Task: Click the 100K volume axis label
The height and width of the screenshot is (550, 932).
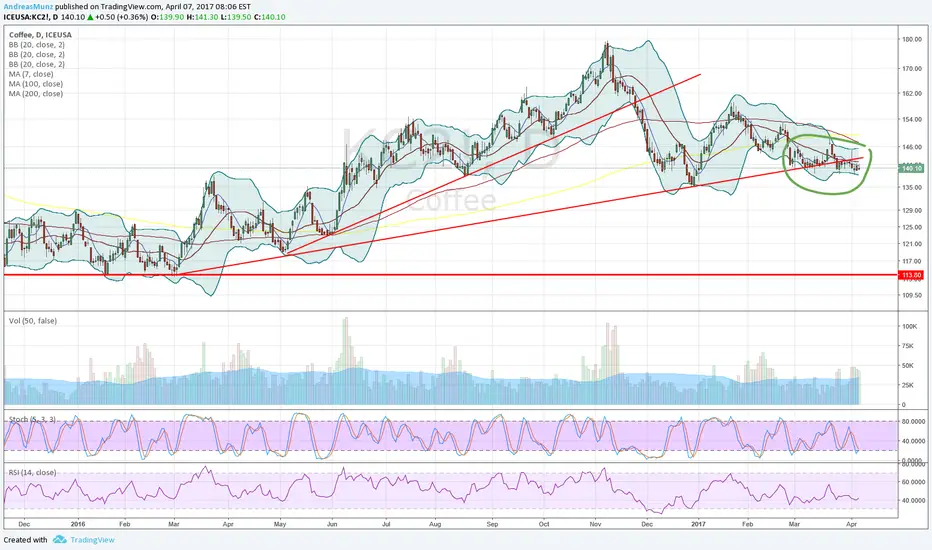Action: pyautogui.click(x=909, y=326)
